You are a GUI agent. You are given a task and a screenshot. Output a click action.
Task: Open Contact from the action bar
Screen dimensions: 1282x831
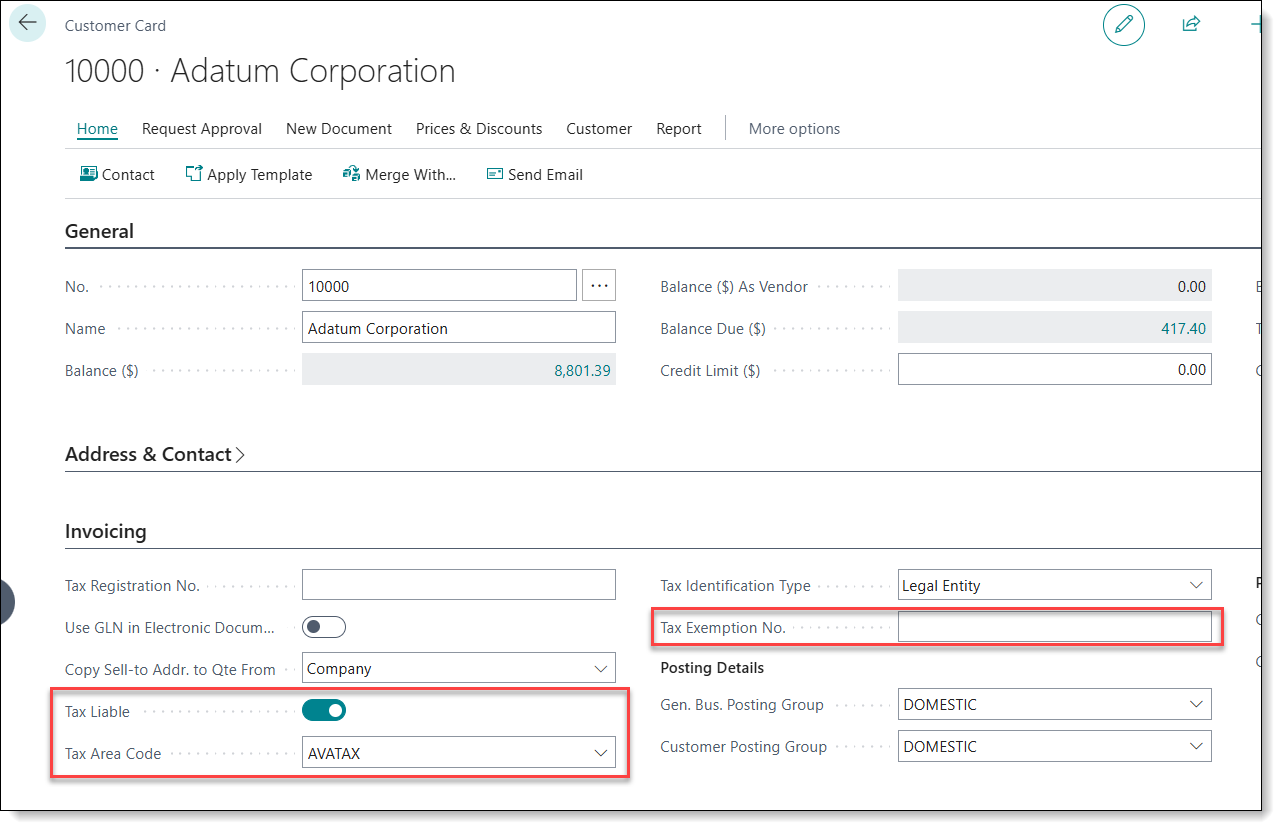(x=117, y=174)
